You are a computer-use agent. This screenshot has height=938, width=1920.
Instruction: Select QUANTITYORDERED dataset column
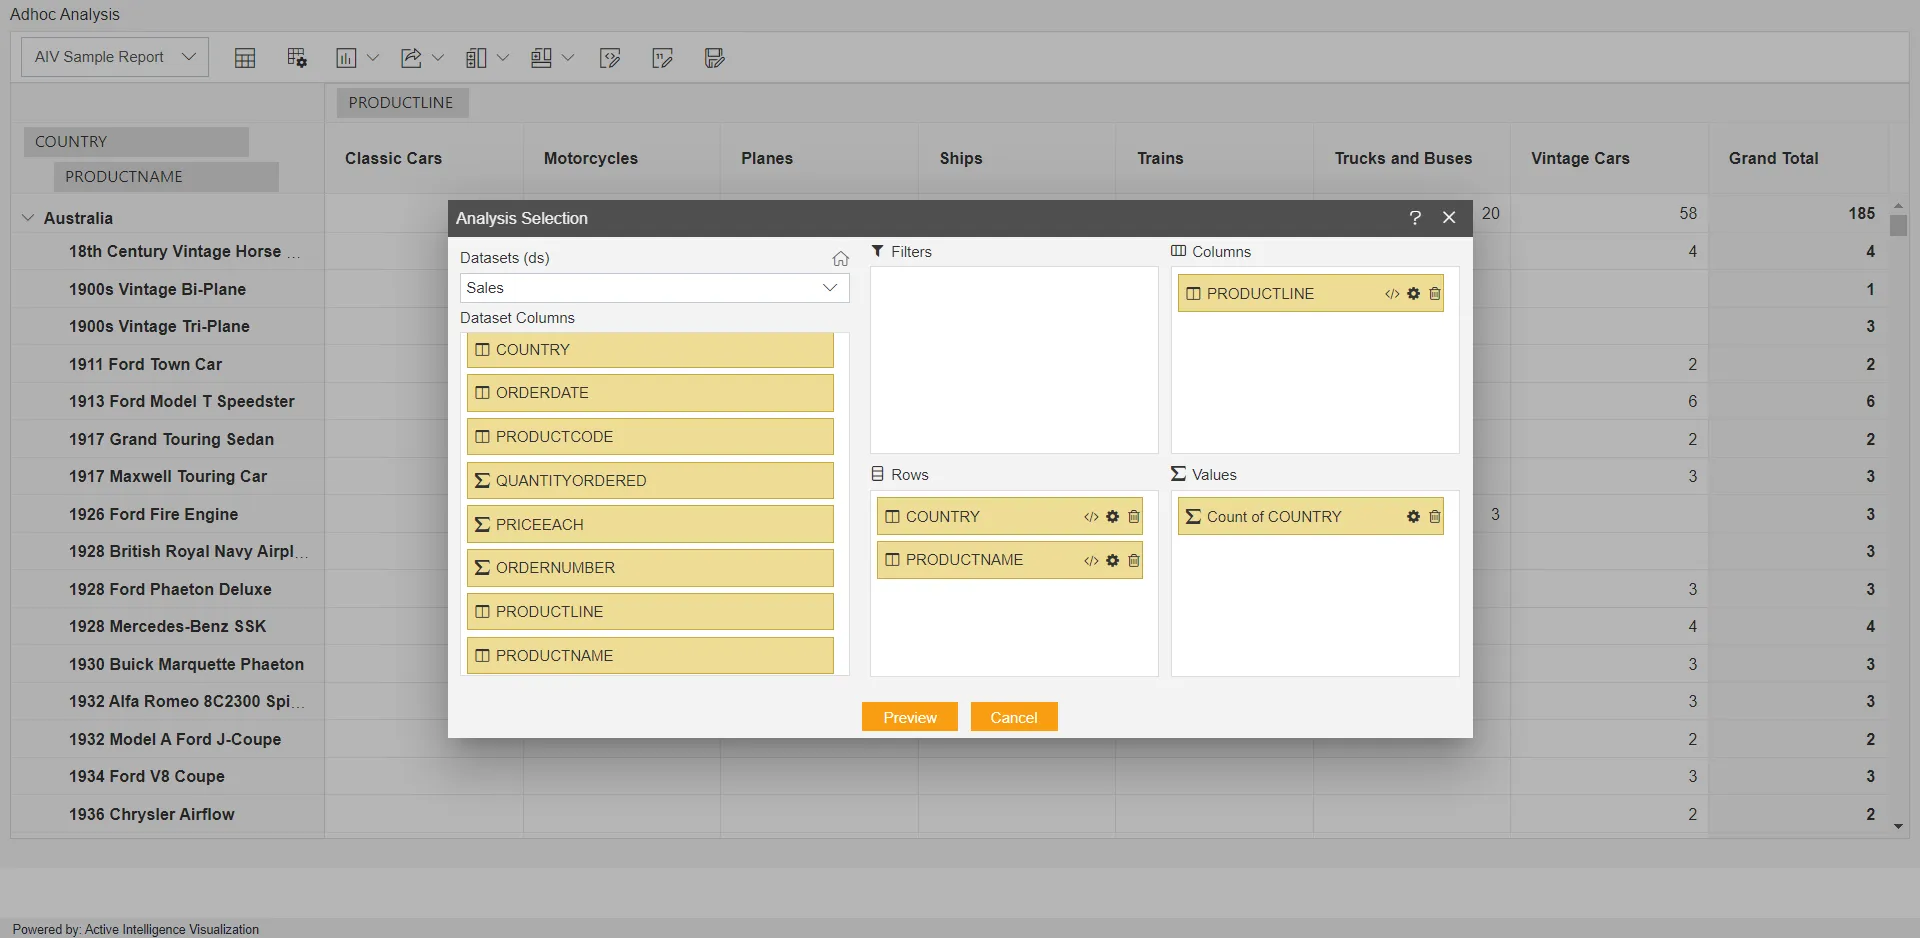click(x=650, y=481)
